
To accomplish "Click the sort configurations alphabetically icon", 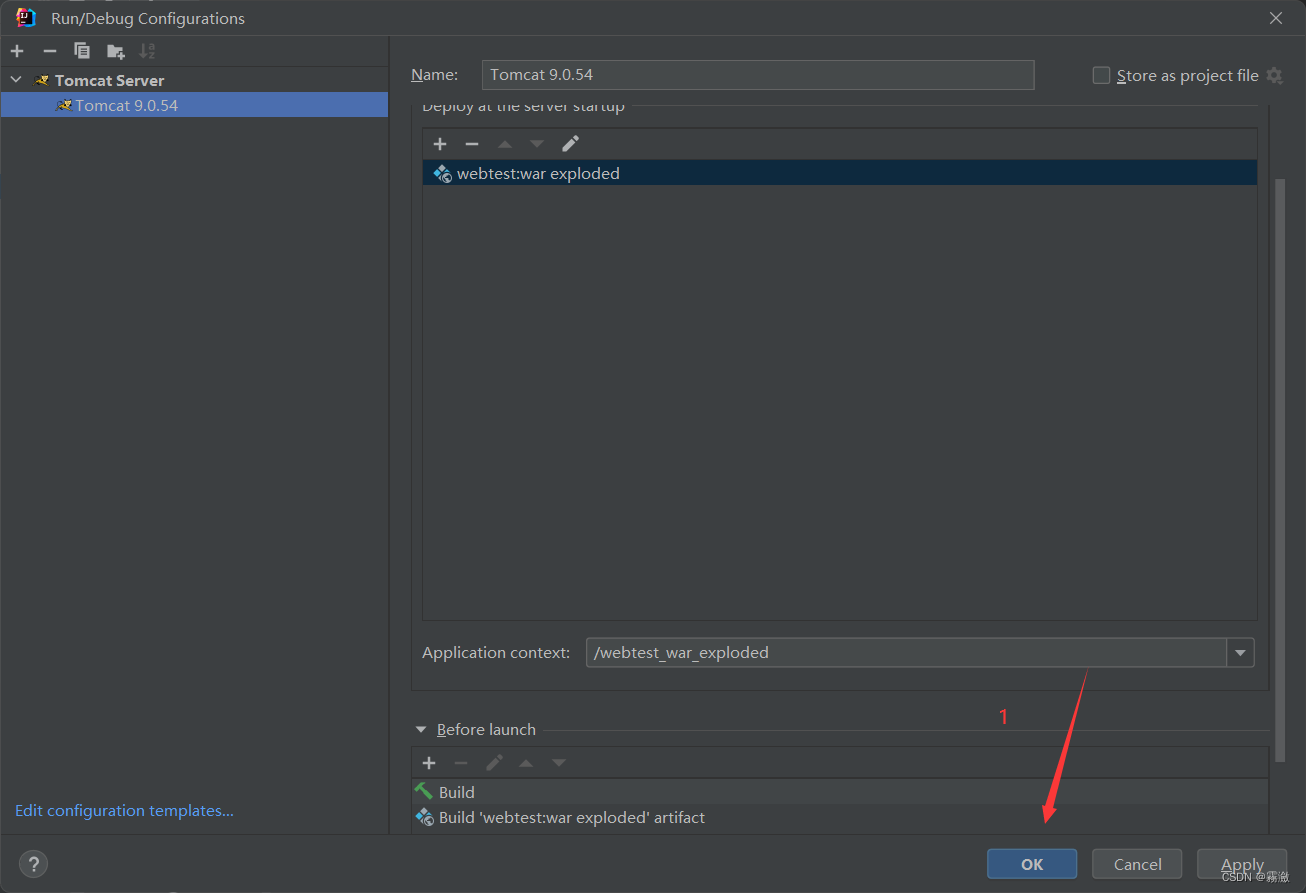I will [147, 51].
